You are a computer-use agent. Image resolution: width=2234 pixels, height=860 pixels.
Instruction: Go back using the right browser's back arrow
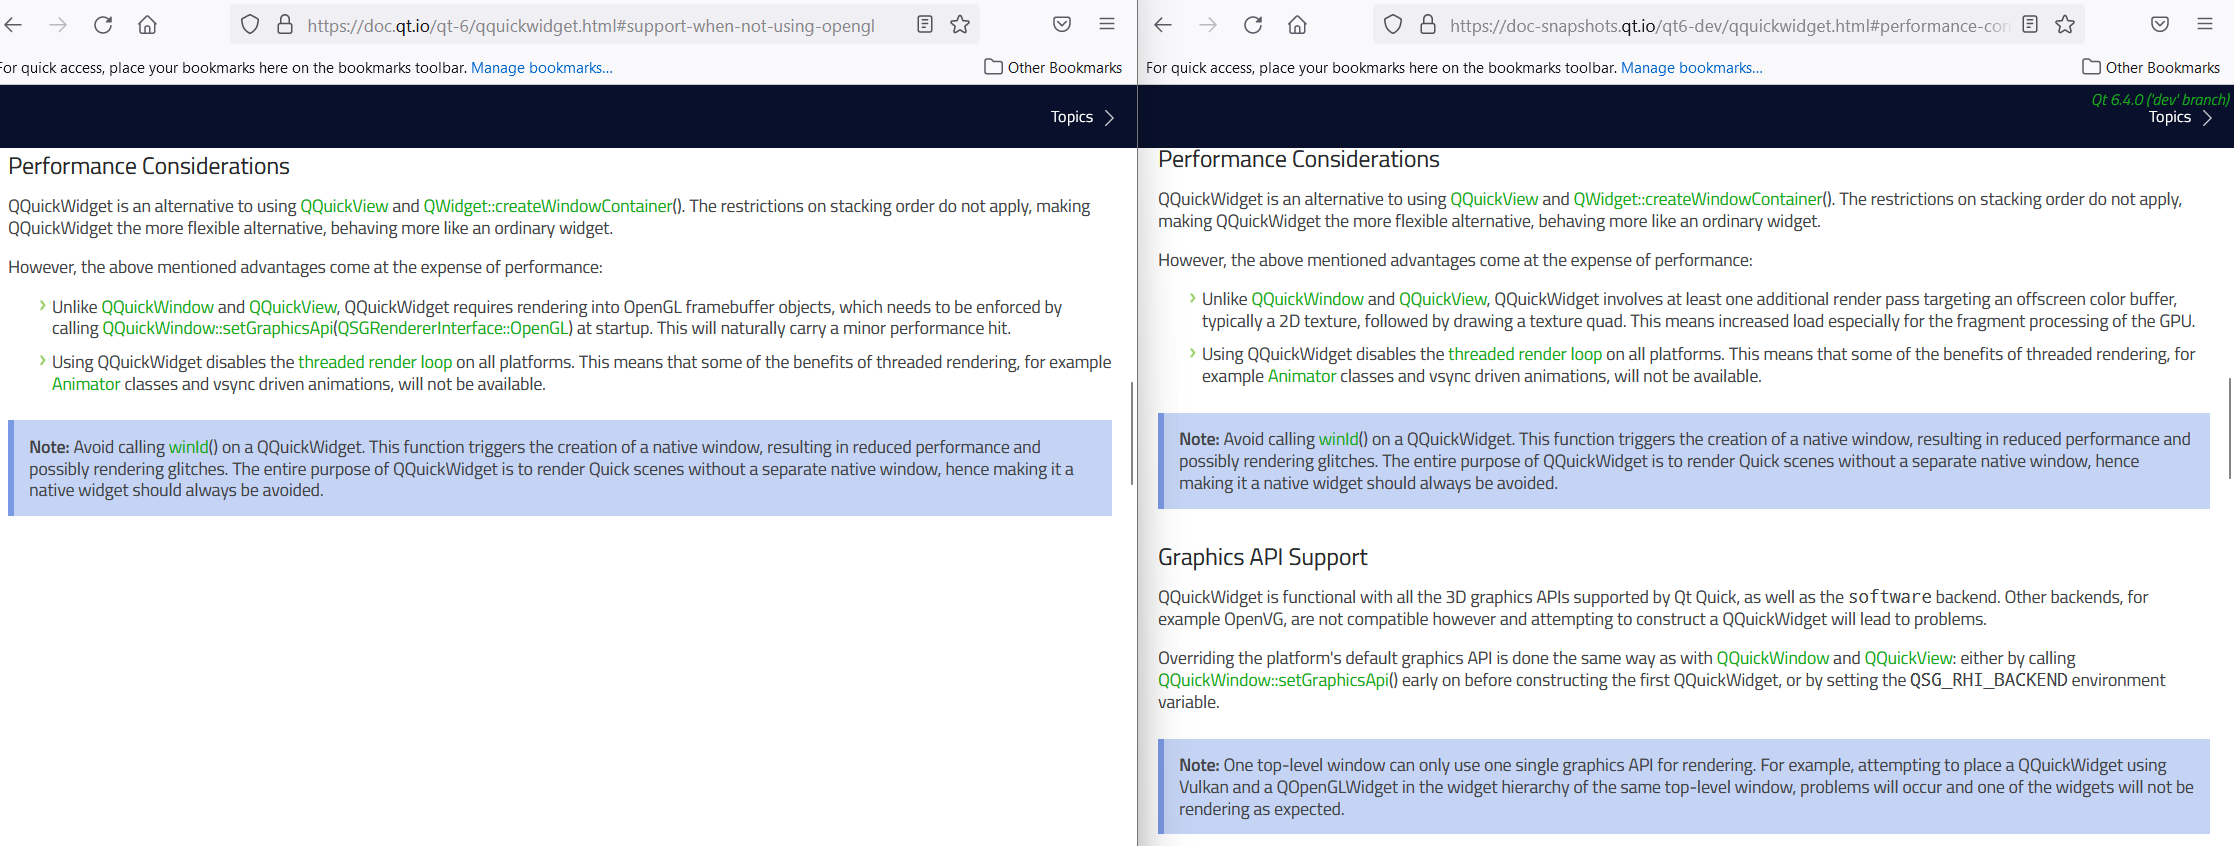(1163, 25)
